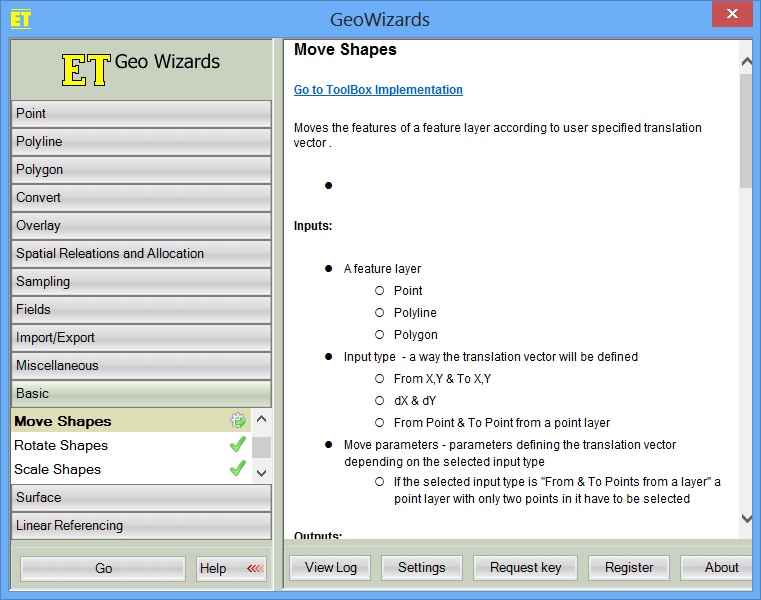761x600 pixels.
Task: Select Rotate Shapes in the function list
Action: click(x=131, y=445)
